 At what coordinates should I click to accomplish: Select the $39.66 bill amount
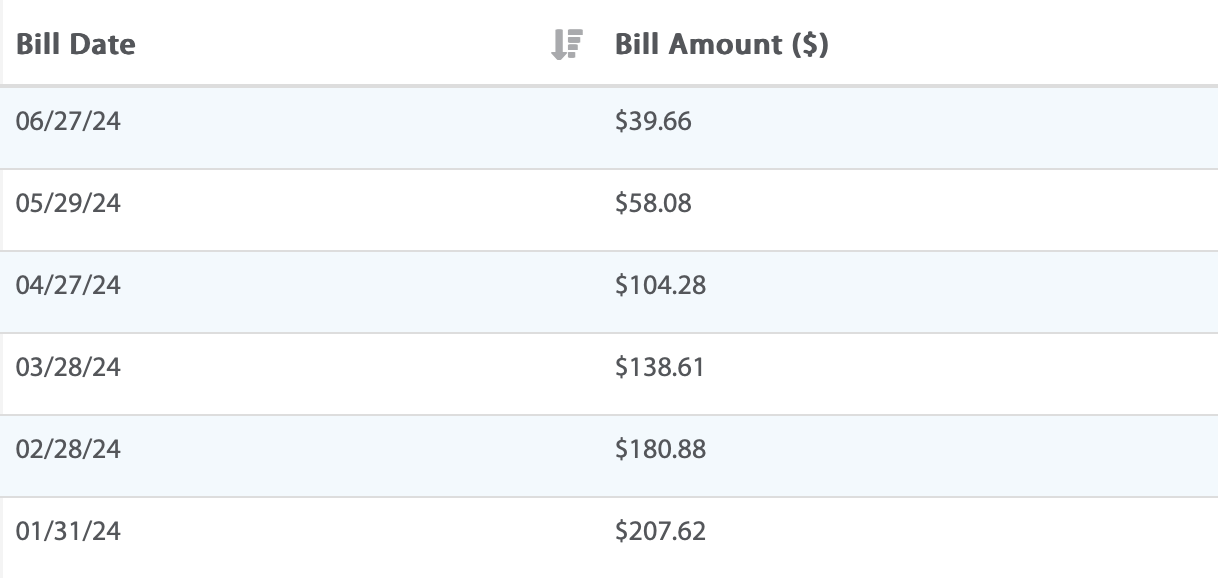(x=653, y=122)
